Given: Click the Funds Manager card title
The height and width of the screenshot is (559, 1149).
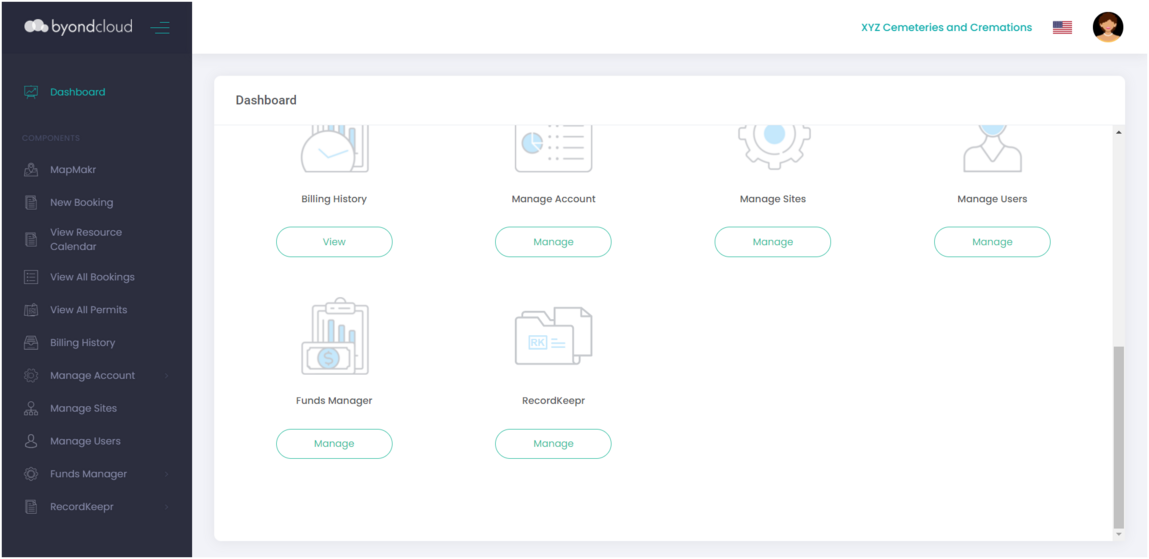Looking at the screenshot, I should click(334, 401).
